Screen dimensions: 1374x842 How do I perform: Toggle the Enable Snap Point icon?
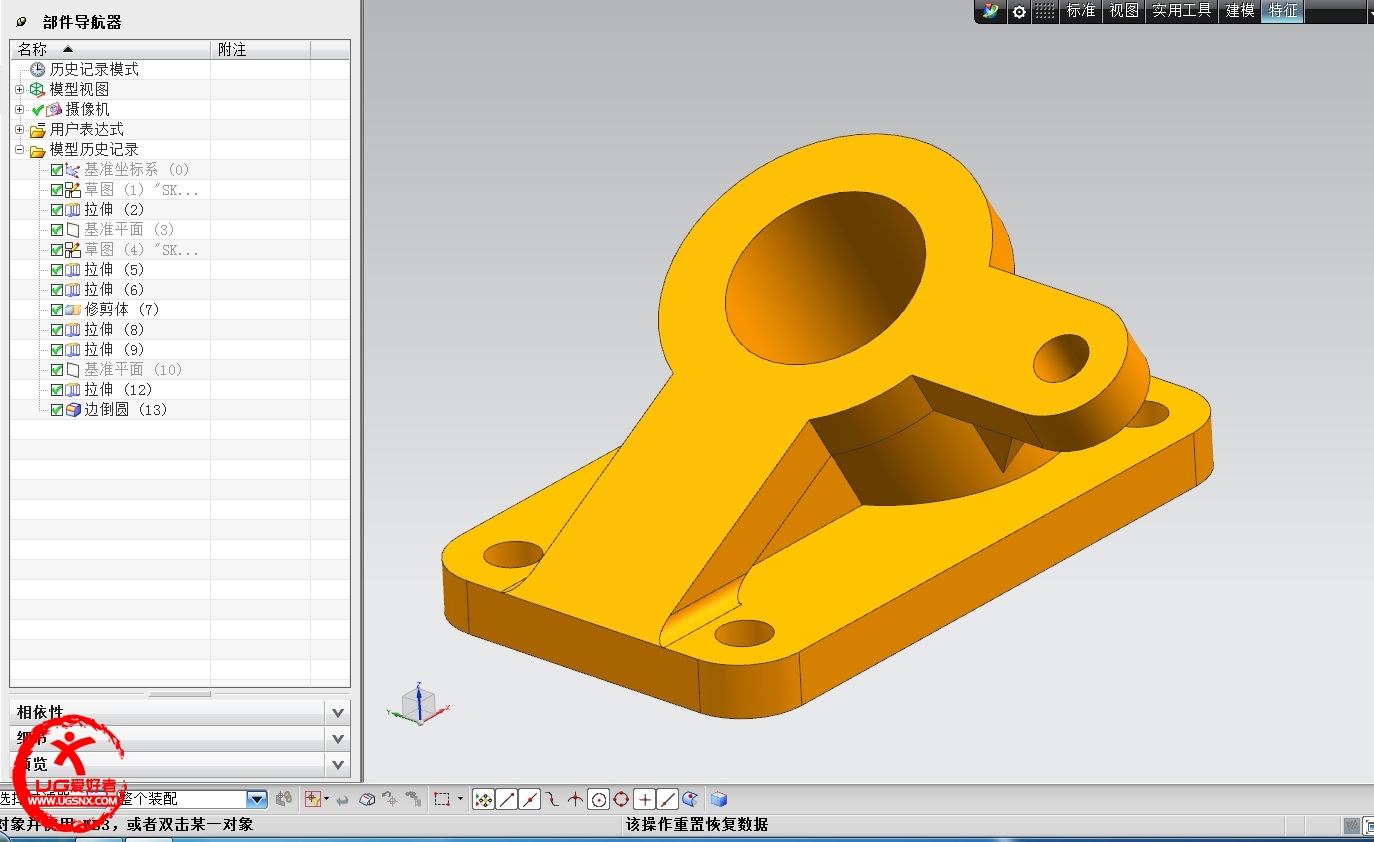pos(483,799)
